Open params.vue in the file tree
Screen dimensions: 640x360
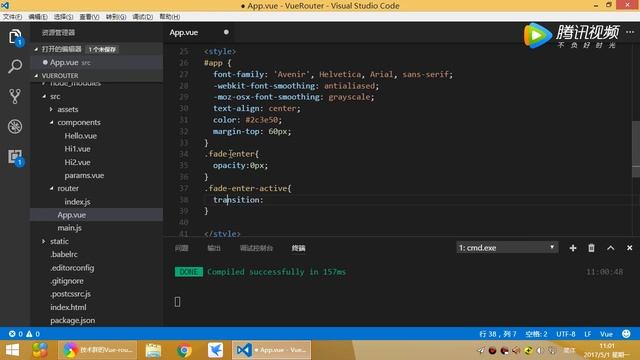coord(84,175)
